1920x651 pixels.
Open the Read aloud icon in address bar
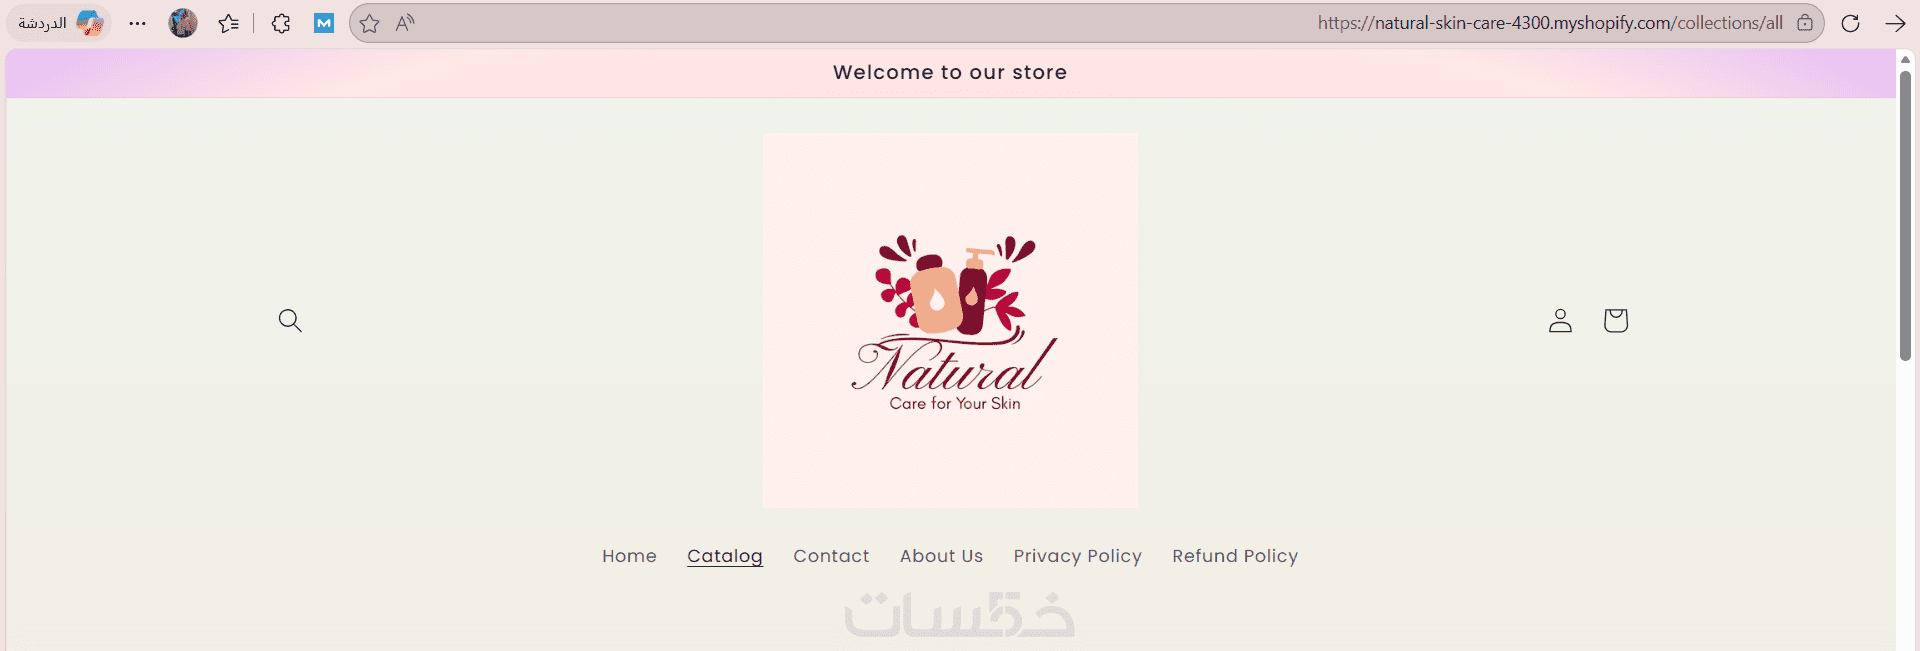(405, 23)
